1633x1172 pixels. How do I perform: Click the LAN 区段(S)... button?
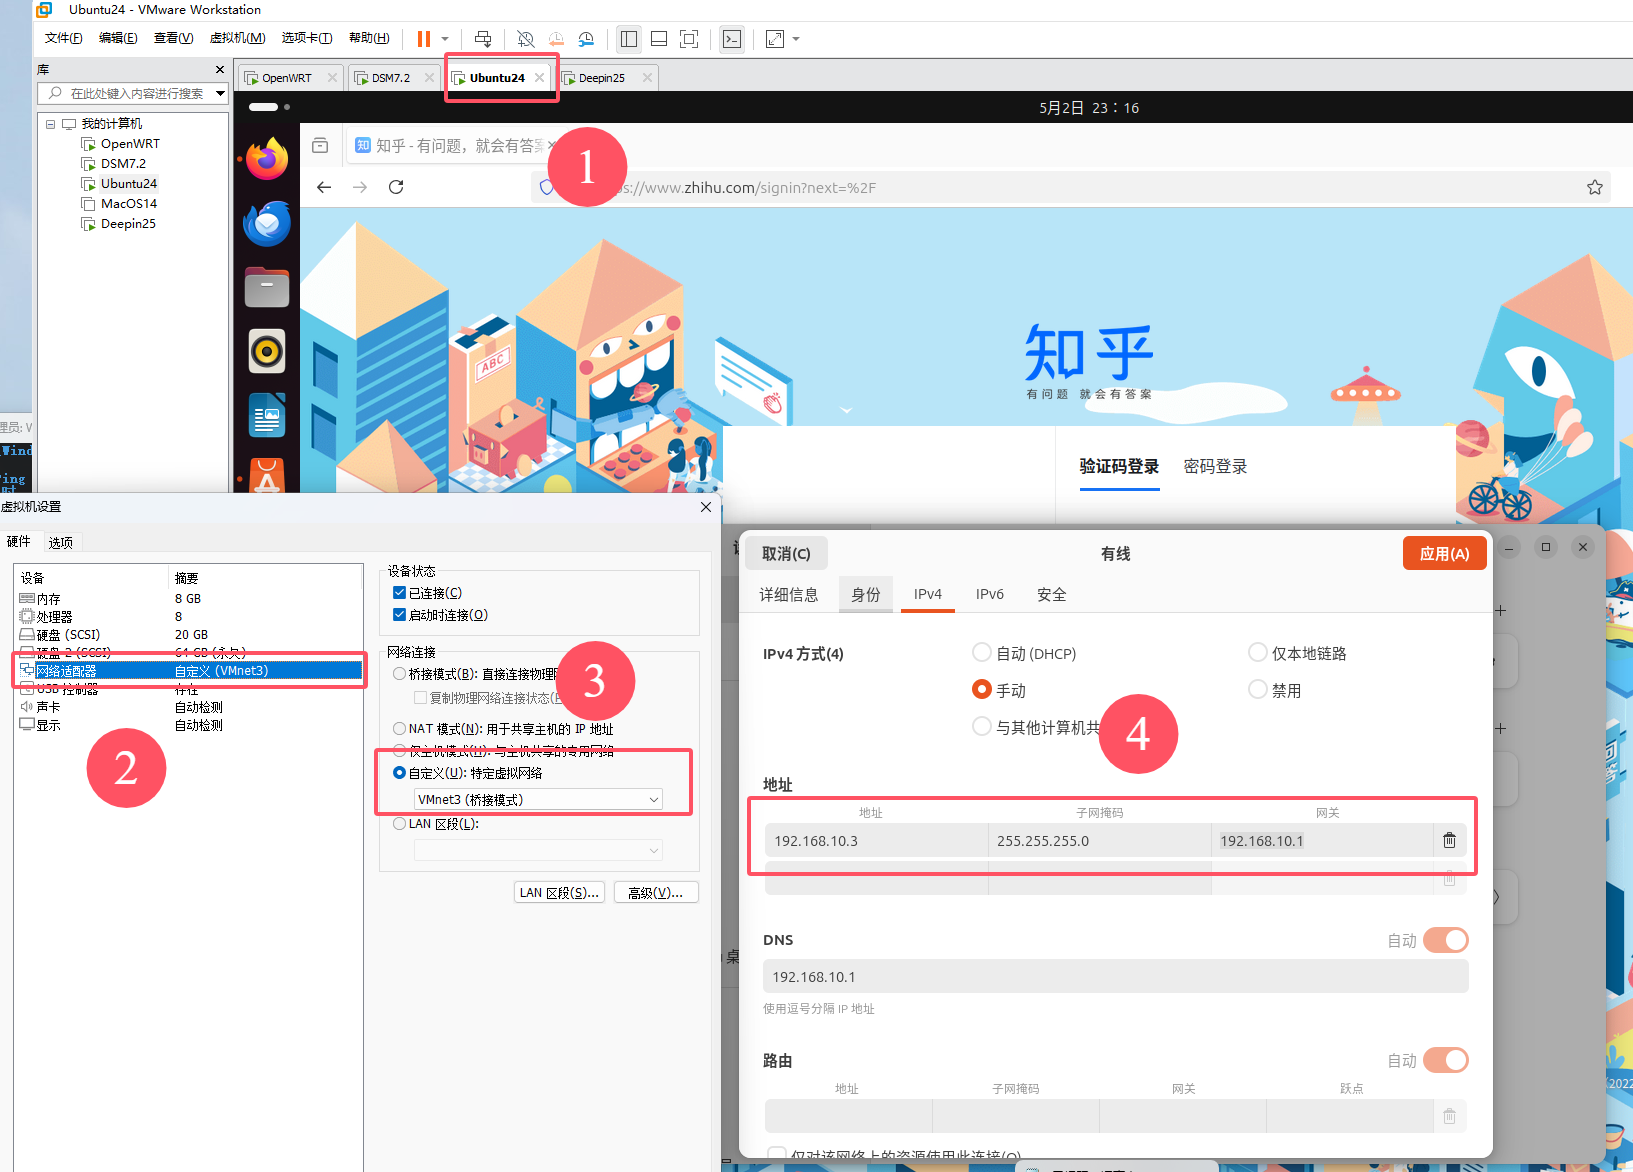[x=559, y=892]
